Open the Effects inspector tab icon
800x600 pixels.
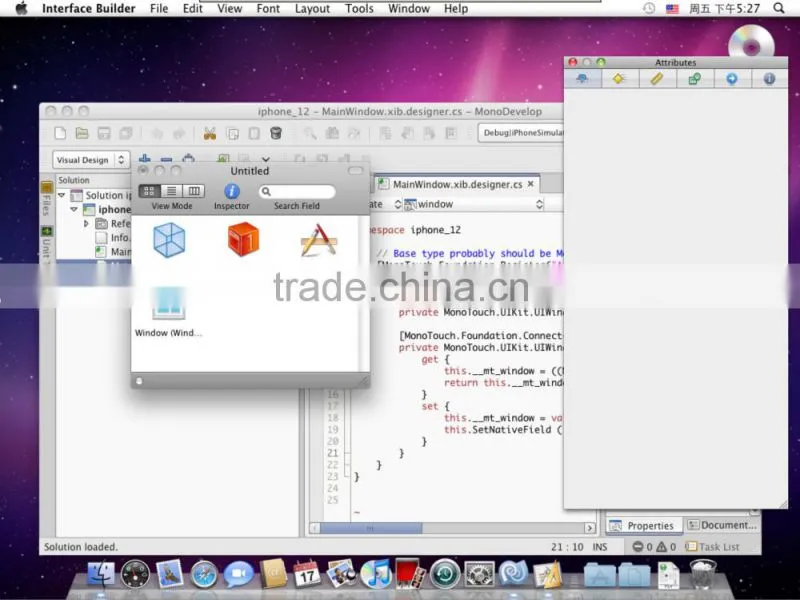click(619, 79)
